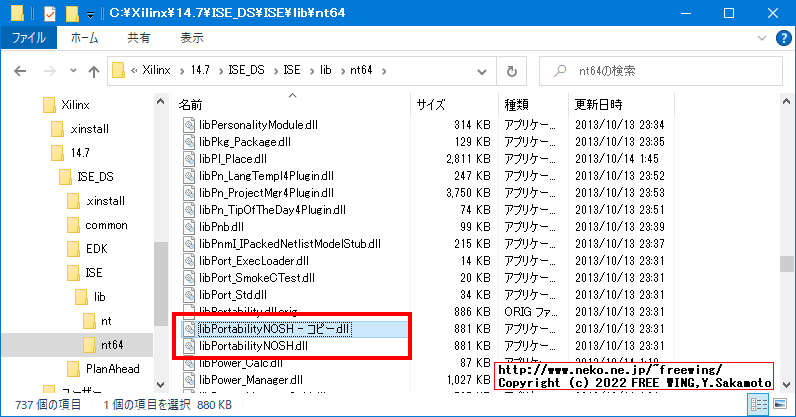The height and width of the screenshot is (417, 796).
Task: Select libPortabilityNOSH - コピー.dll file icon
Action: [x=189, y=329]
